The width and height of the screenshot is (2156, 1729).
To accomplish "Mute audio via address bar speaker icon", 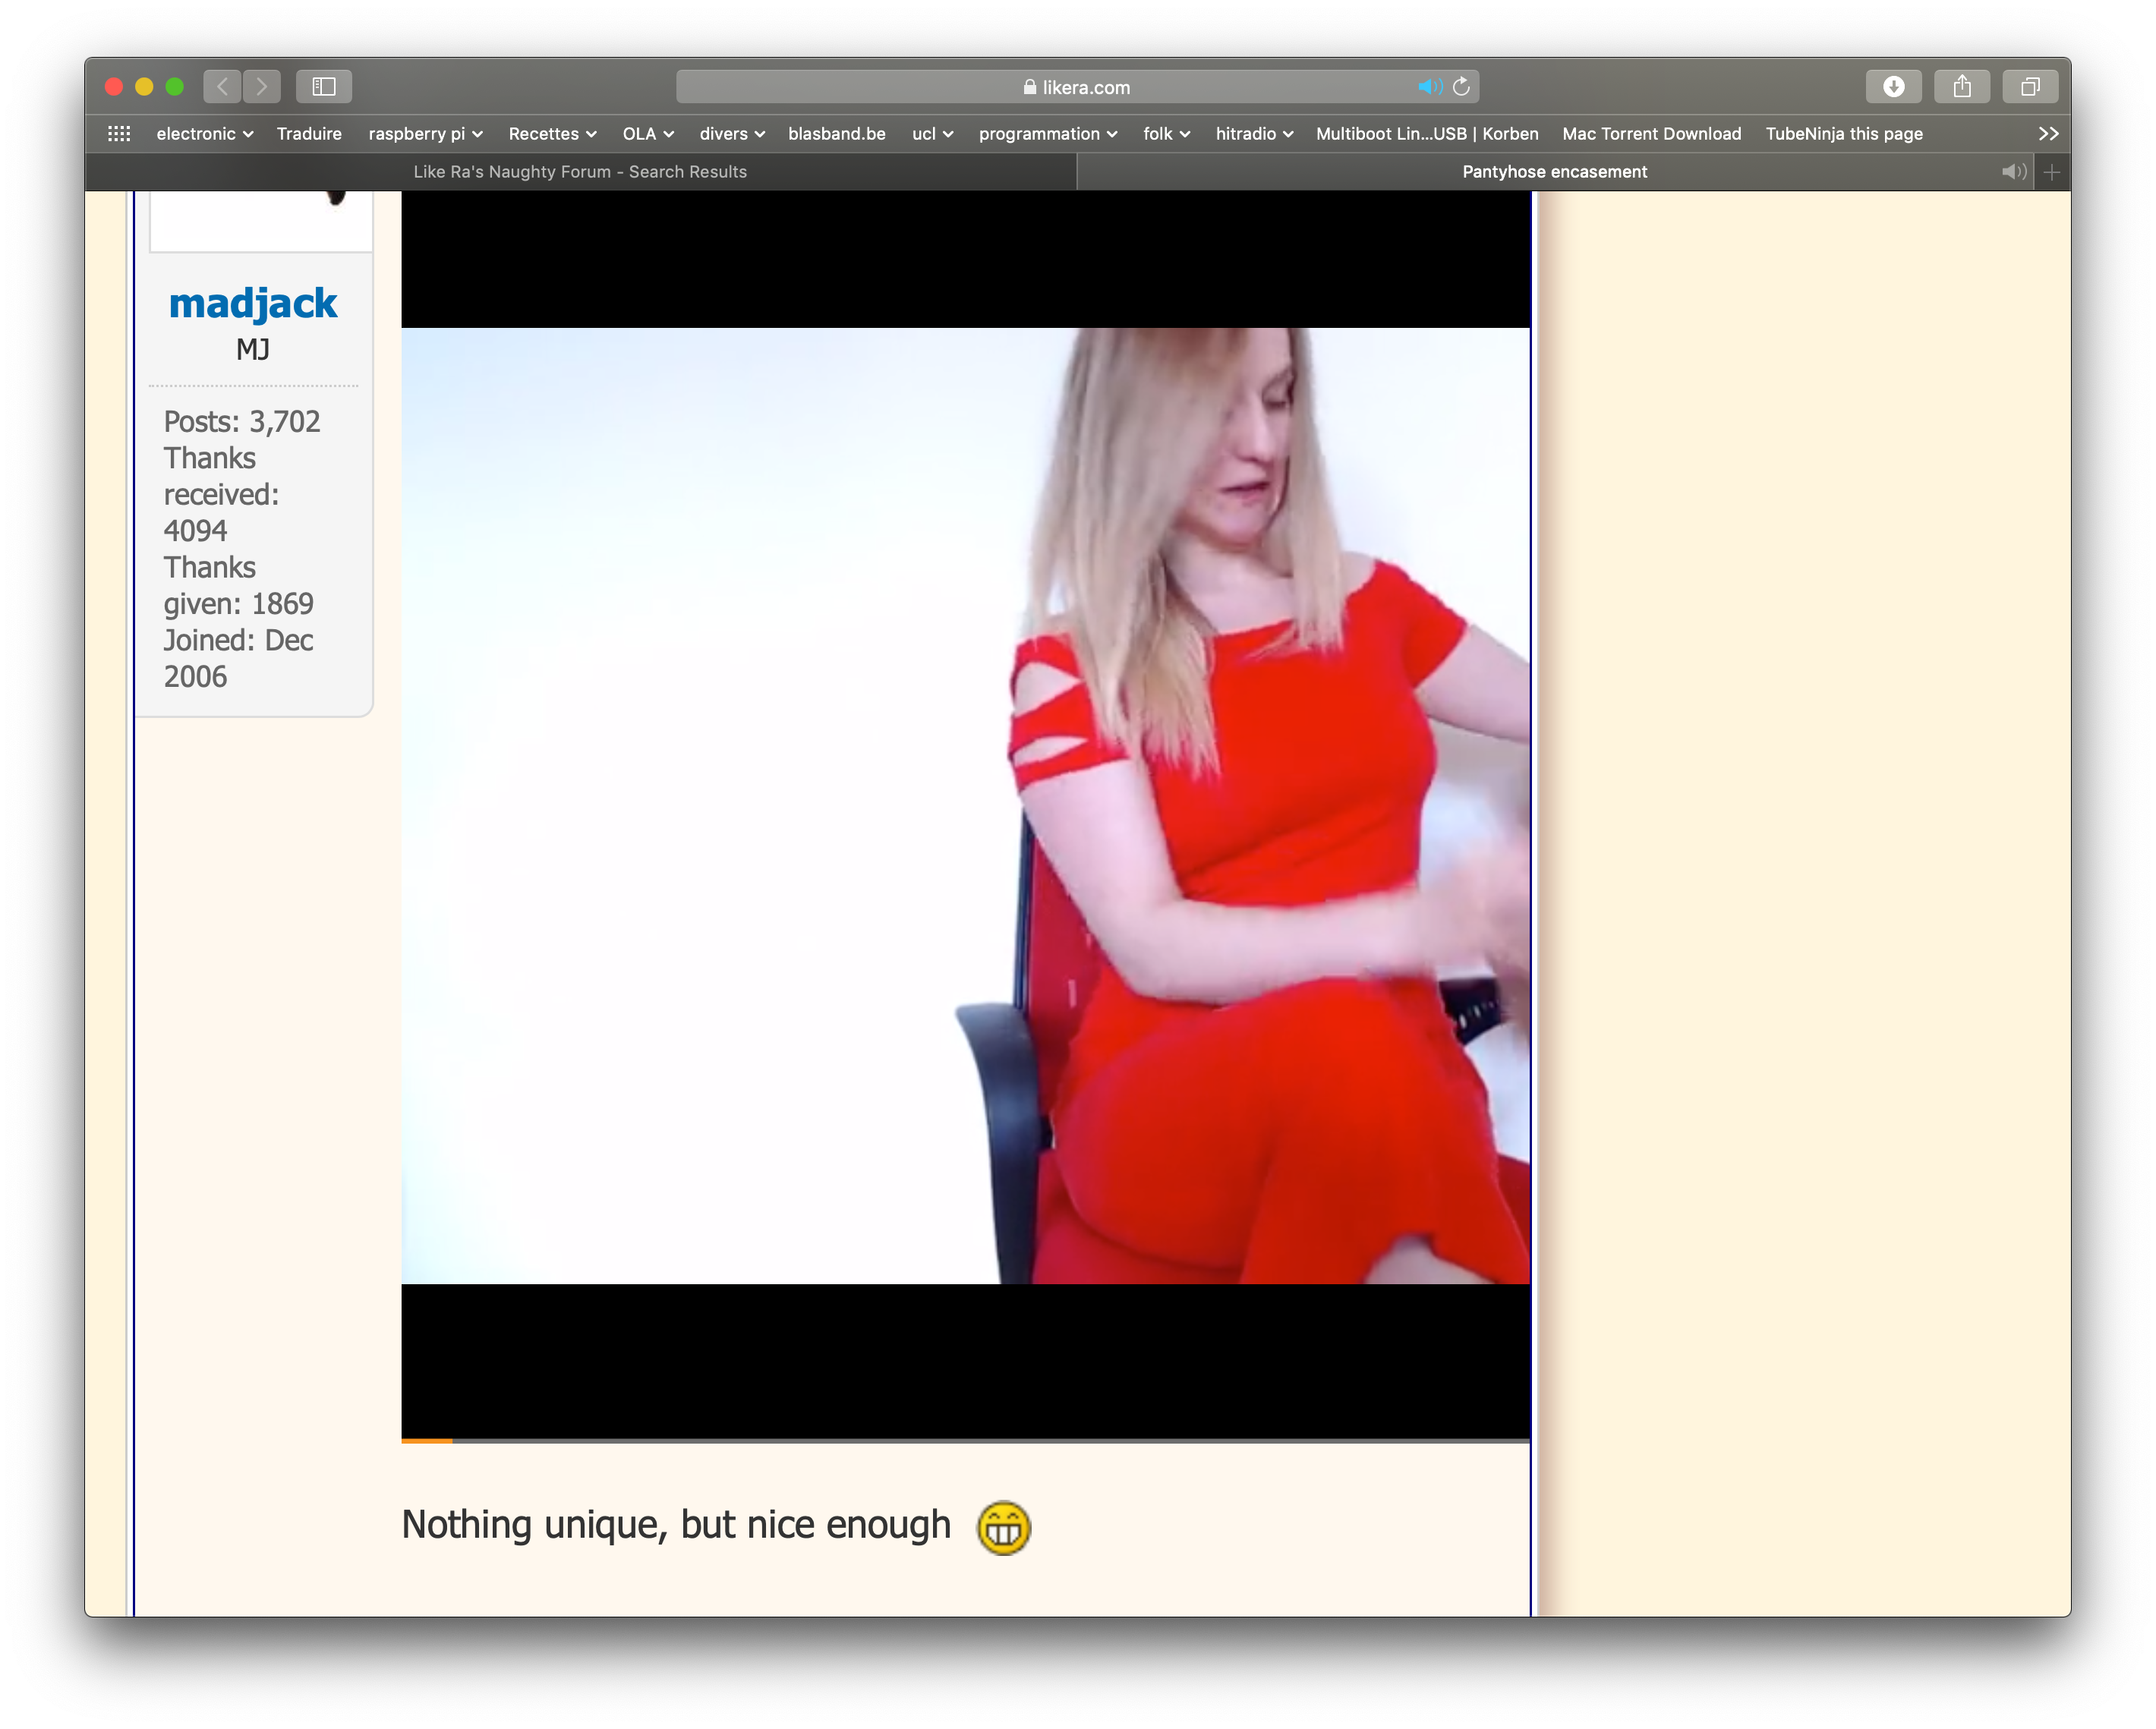I will point(1429,87).
